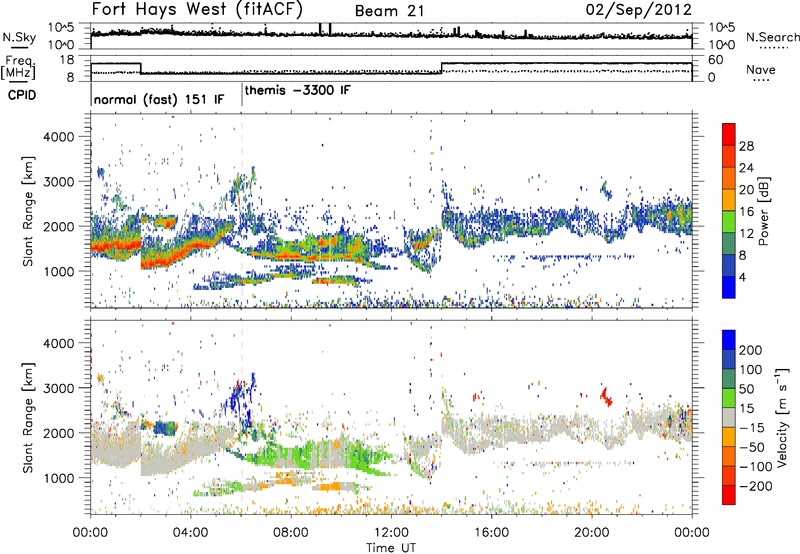The height and width of the screenshot is (554, 800).
Task: Select the "normal (fast) 151 IF" mode text
Action: pos(159,99)
